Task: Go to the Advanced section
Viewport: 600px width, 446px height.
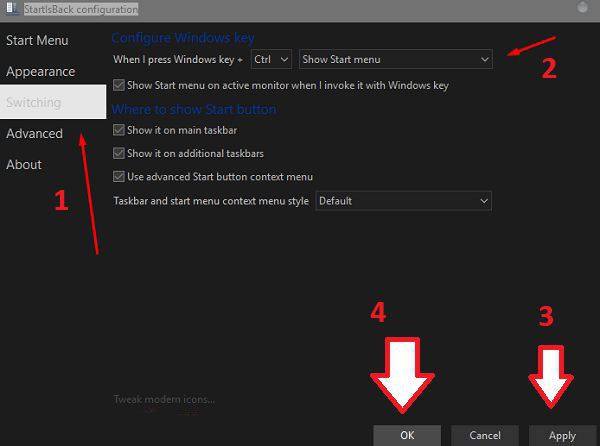Action: click(x=34, y=133)
